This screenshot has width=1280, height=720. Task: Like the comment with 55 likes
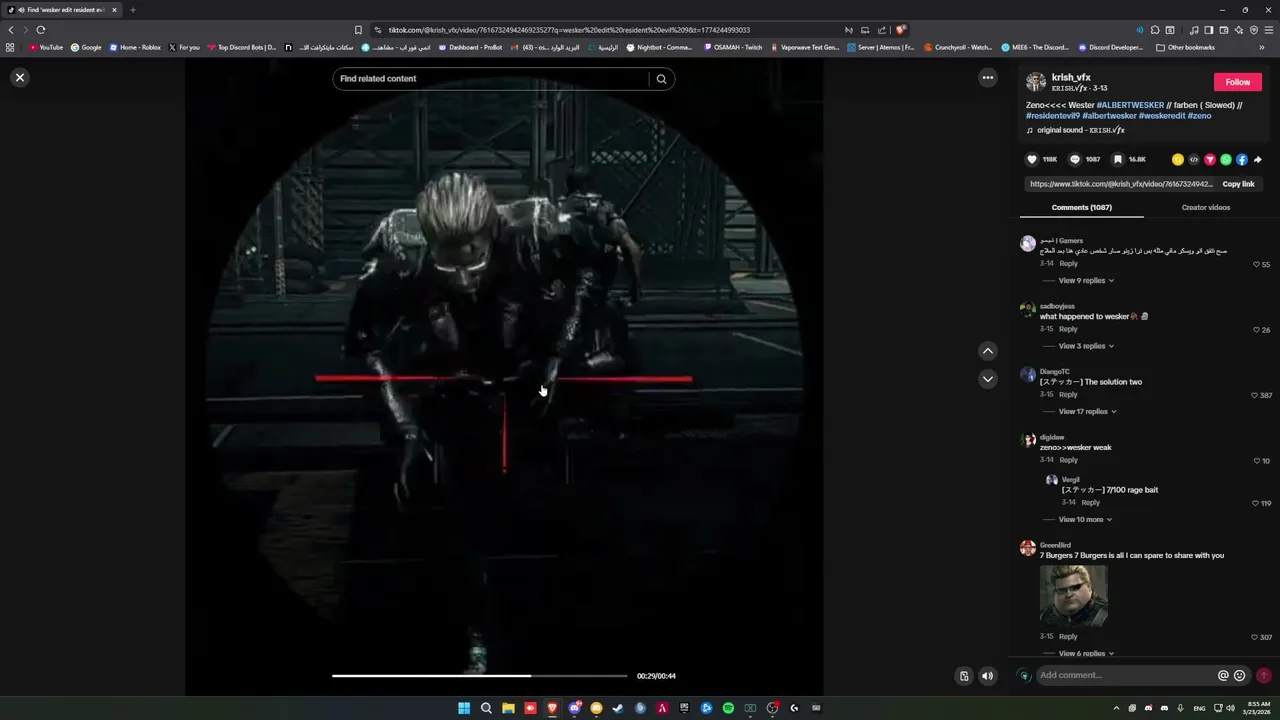[x=1256, y=265]
